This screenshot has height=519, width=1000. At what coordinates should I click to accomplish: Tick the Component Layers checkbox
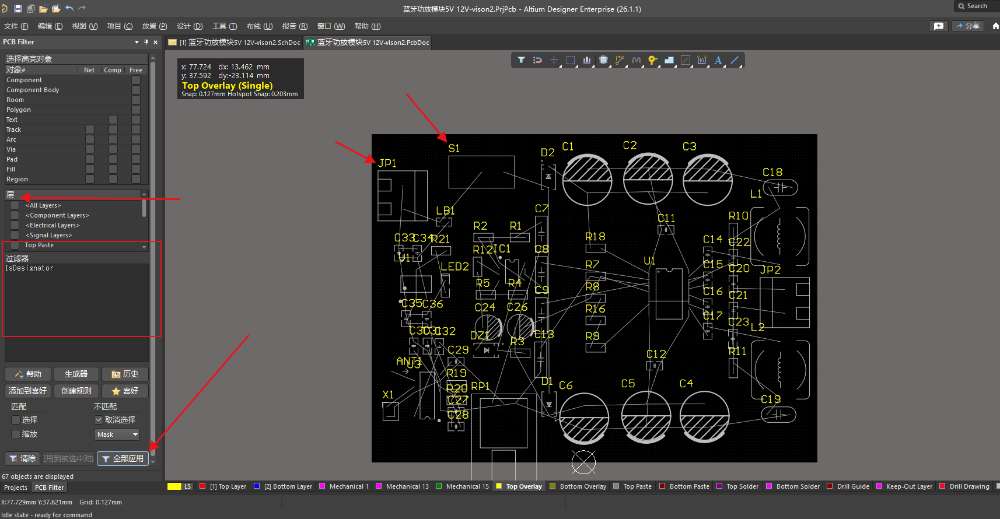click(x=15, y=216)
